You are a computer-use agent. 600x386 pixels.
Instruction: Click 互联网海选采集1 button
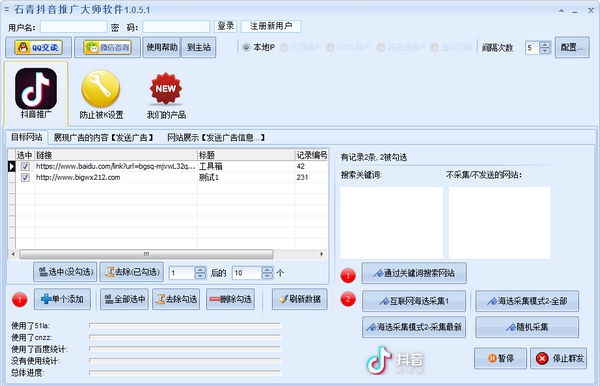tap(414, 301)
